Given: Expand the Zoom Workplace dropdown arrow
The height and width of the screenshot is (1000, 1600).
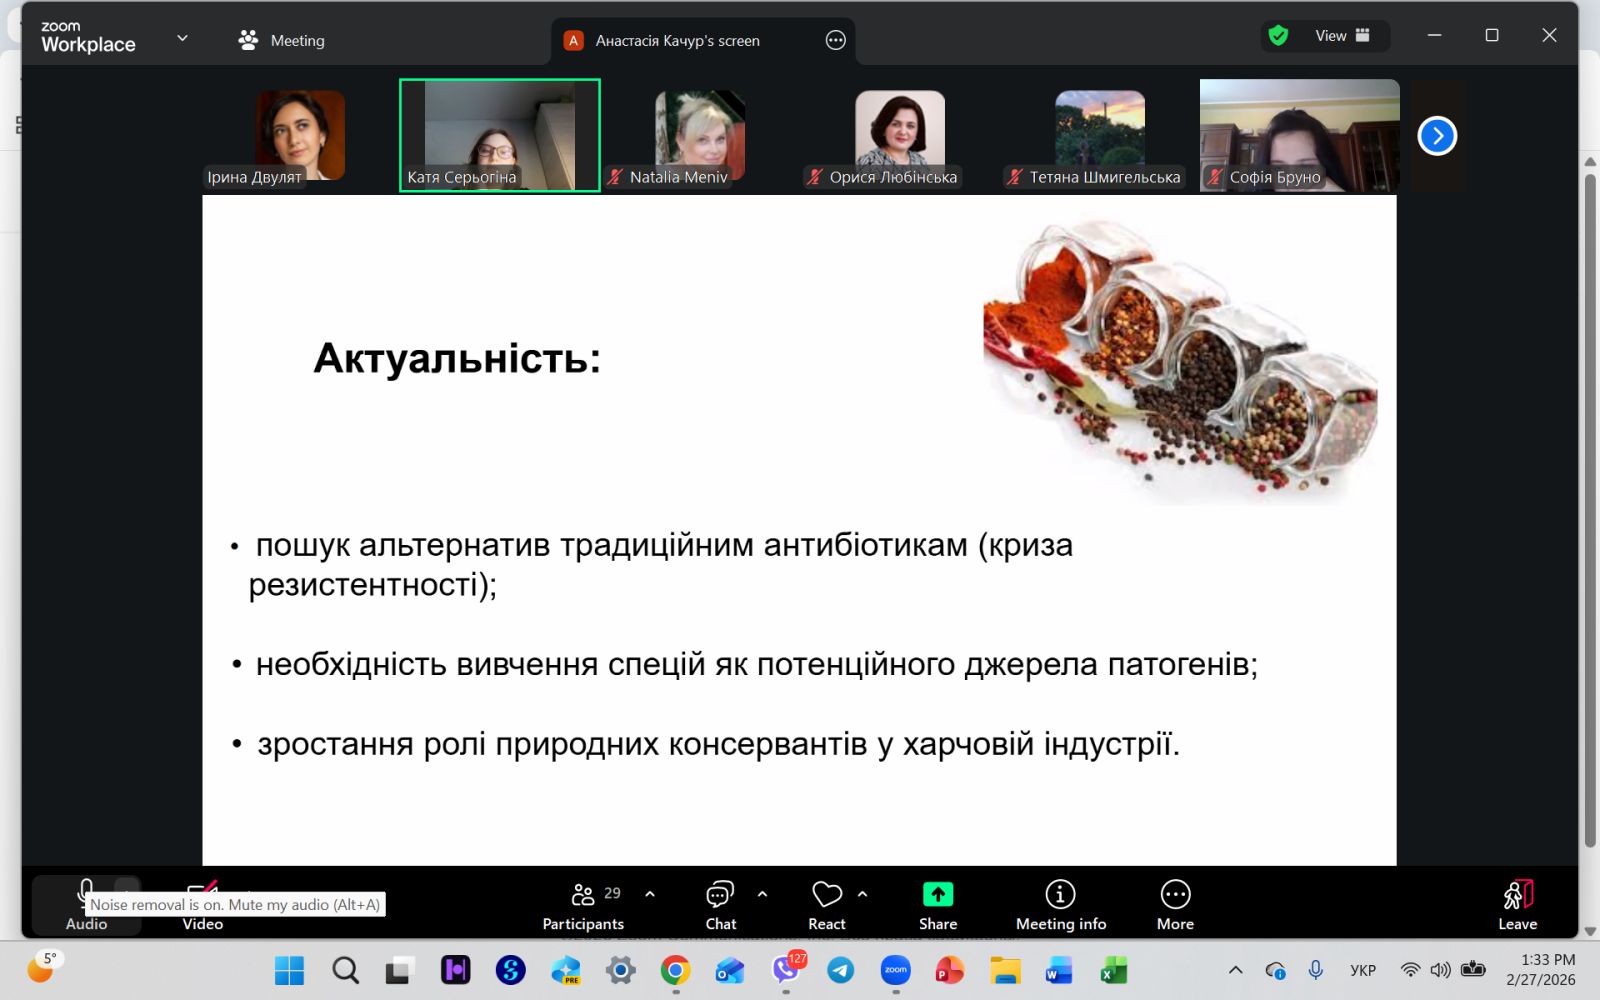Looking at the screenshot, I should pyautogui.click(x=182, y=39).
